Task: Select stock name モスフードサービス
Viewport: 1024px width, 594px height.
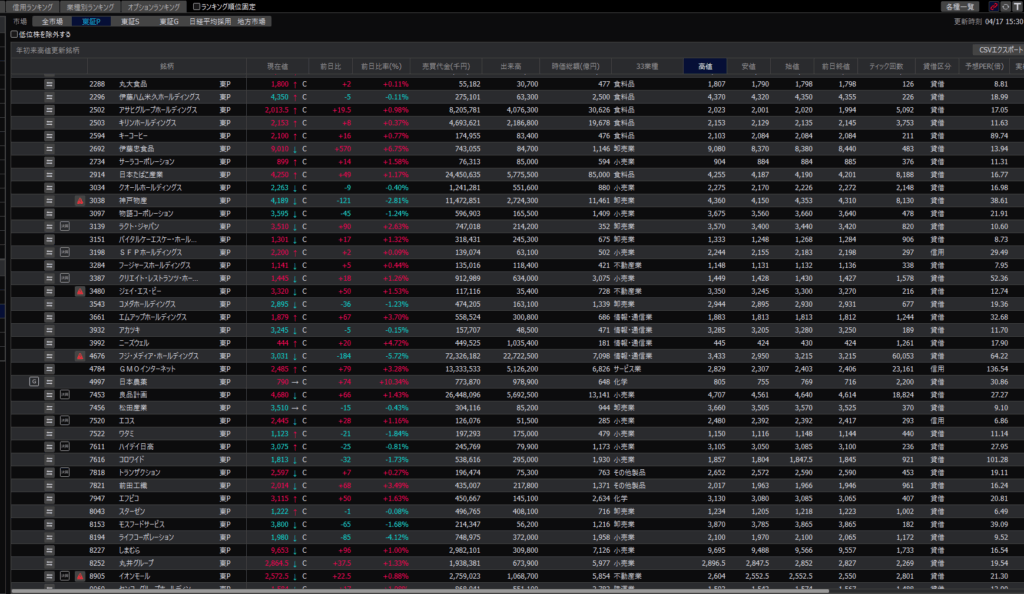Action: click(142, 524)
